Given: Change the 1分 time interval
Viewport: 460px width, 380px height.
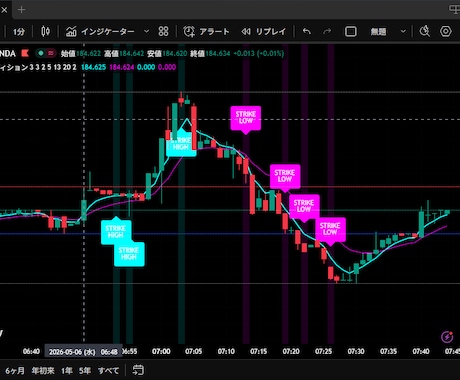Looking at the screenshot, I should 19,32.
